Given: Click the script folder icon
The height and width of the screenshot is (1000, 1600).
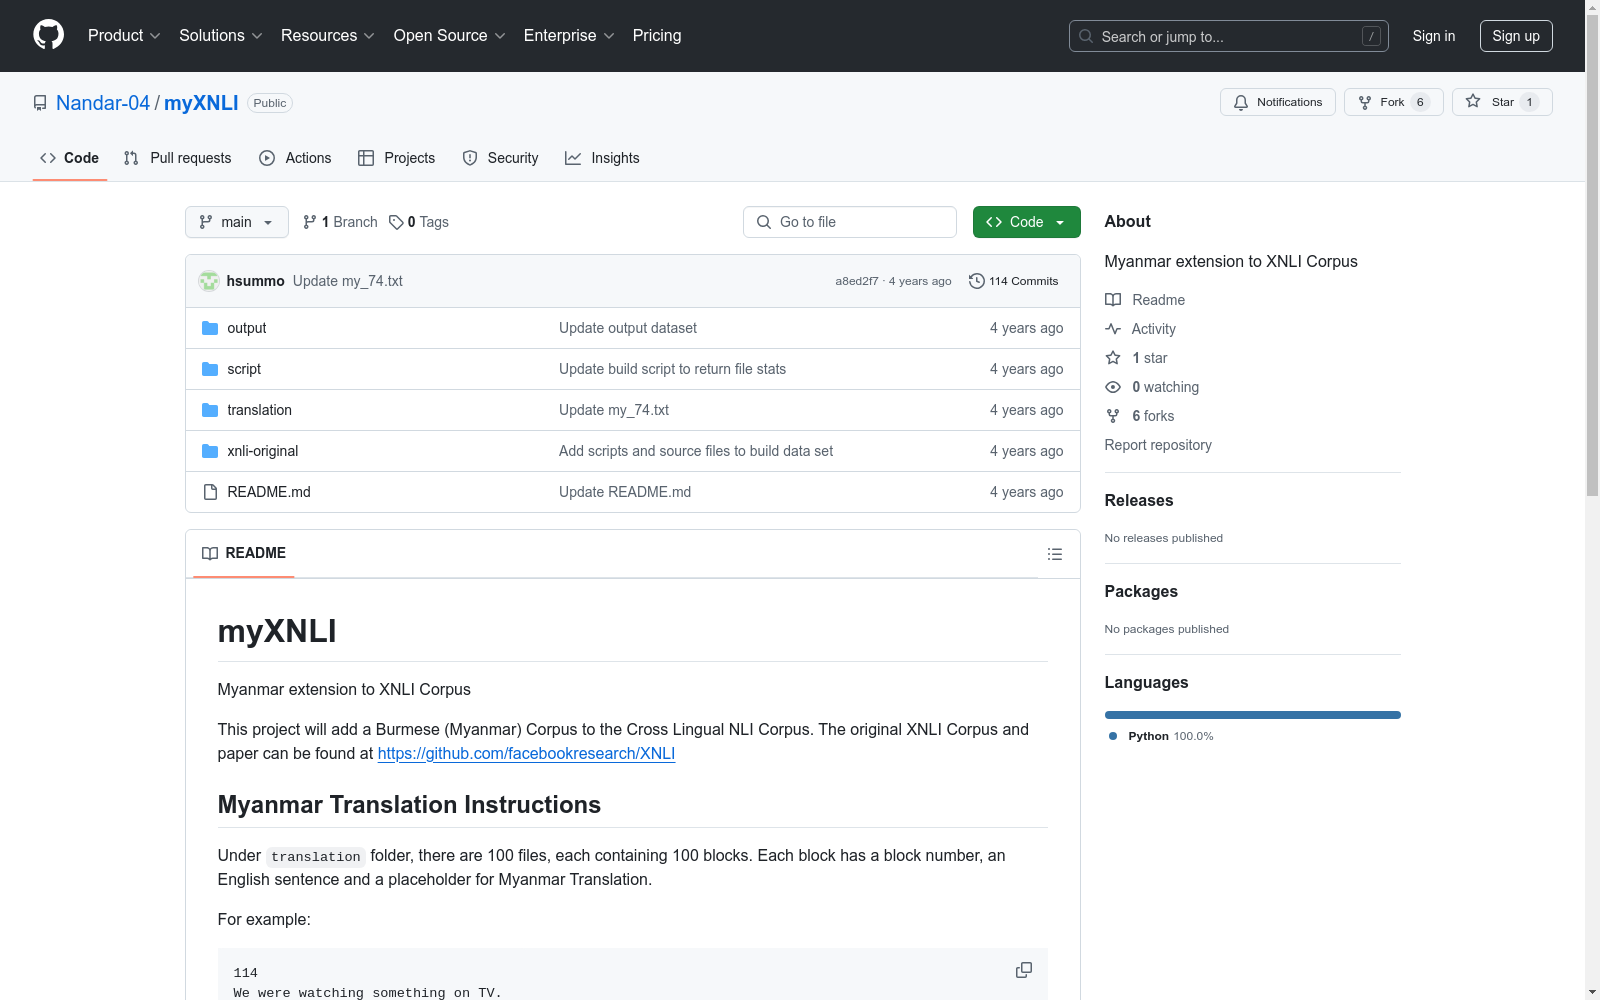Looking at the screenshot, I should point(210,369).
